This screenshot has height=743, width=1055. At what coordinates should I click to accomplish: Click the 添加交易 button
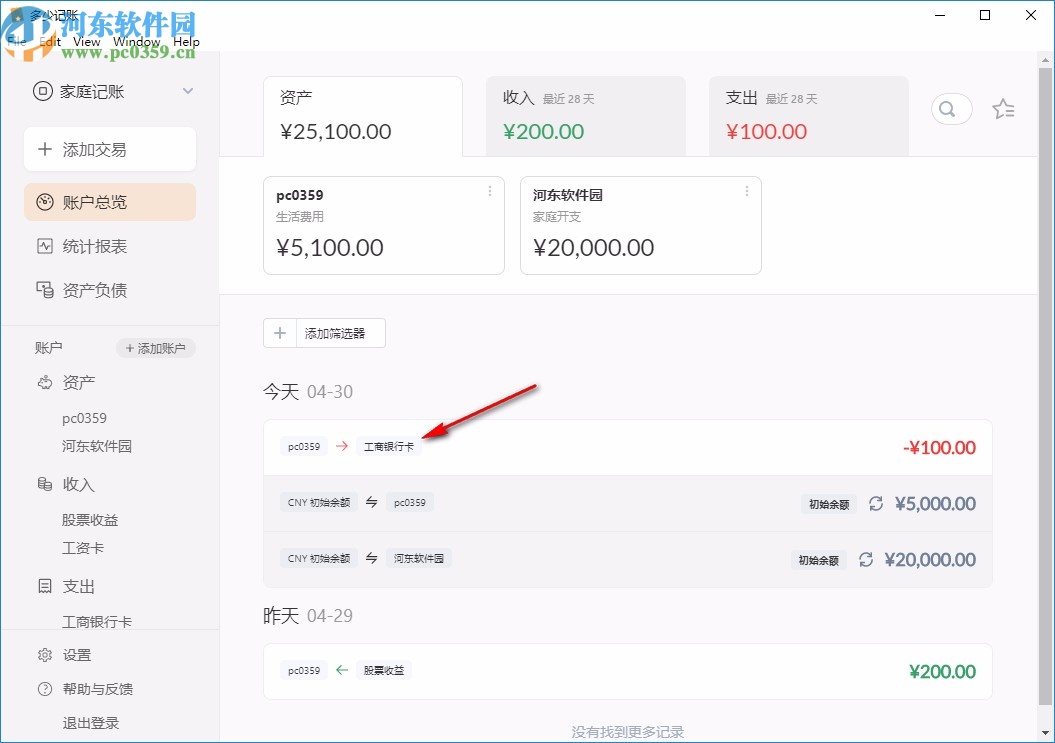click(x=110, y=149)
